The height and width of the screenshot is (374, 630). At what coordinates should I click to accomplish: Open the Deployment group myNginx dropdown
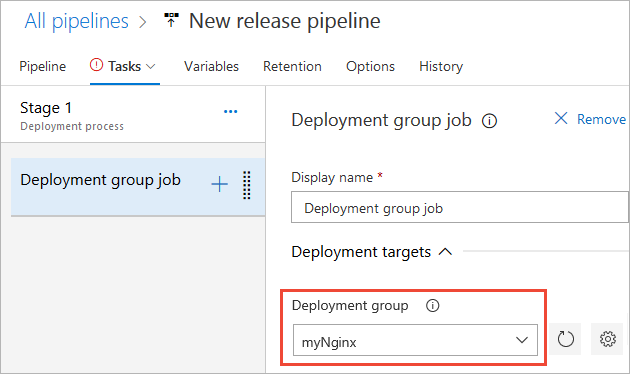point(415,340)
